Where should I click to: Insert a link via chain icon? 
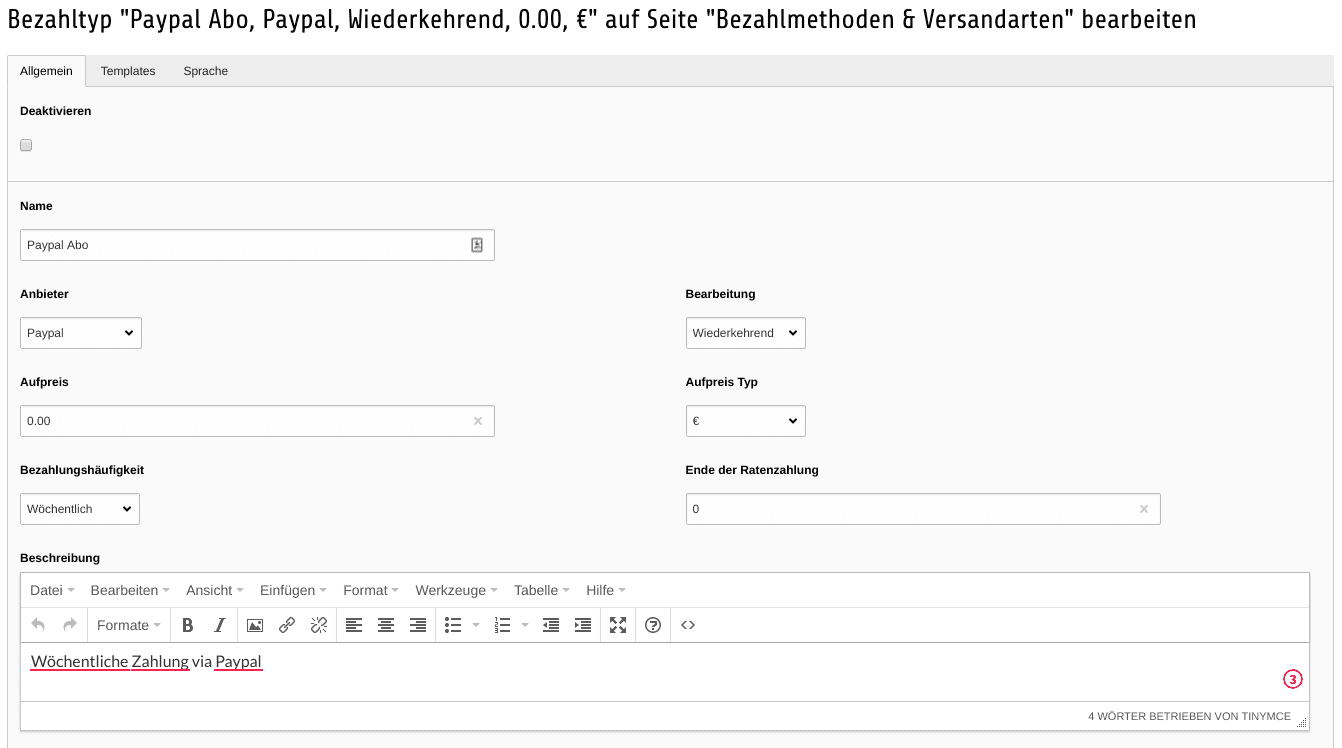pyautogui.click(x=287, y=625)
